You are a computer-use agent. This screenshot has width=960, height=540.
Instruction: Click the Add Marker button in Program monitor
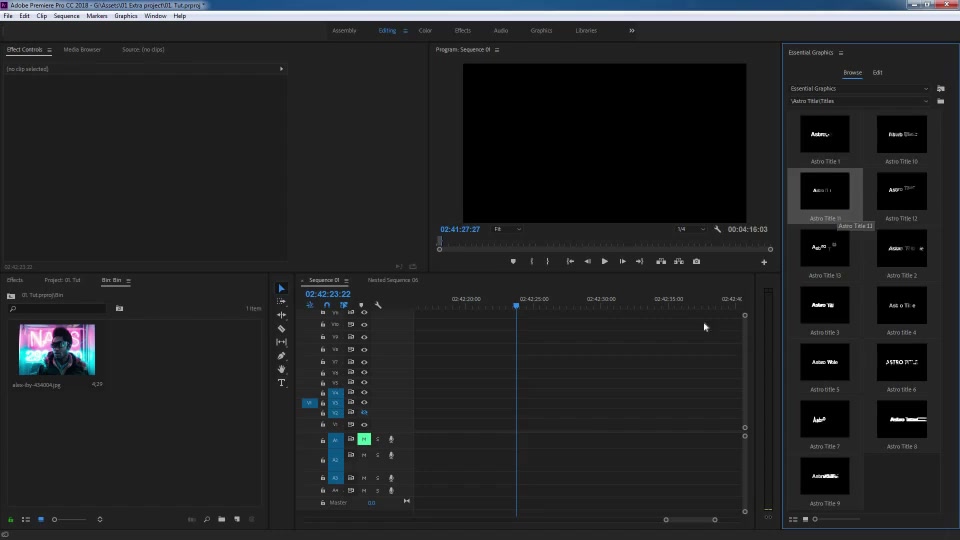point(513,261)
